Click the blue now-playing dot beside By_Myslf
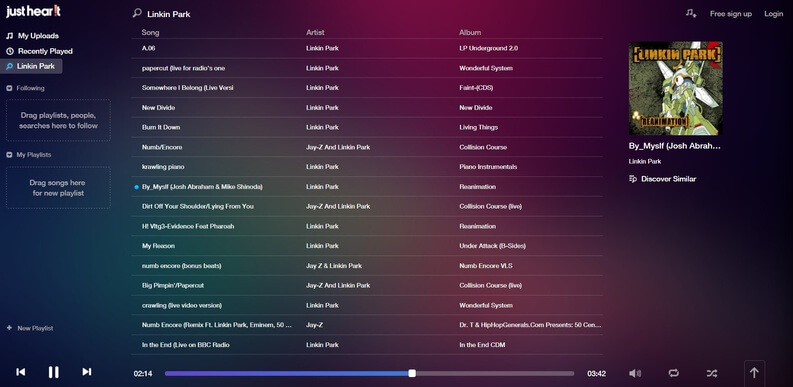 coord(137,187)
